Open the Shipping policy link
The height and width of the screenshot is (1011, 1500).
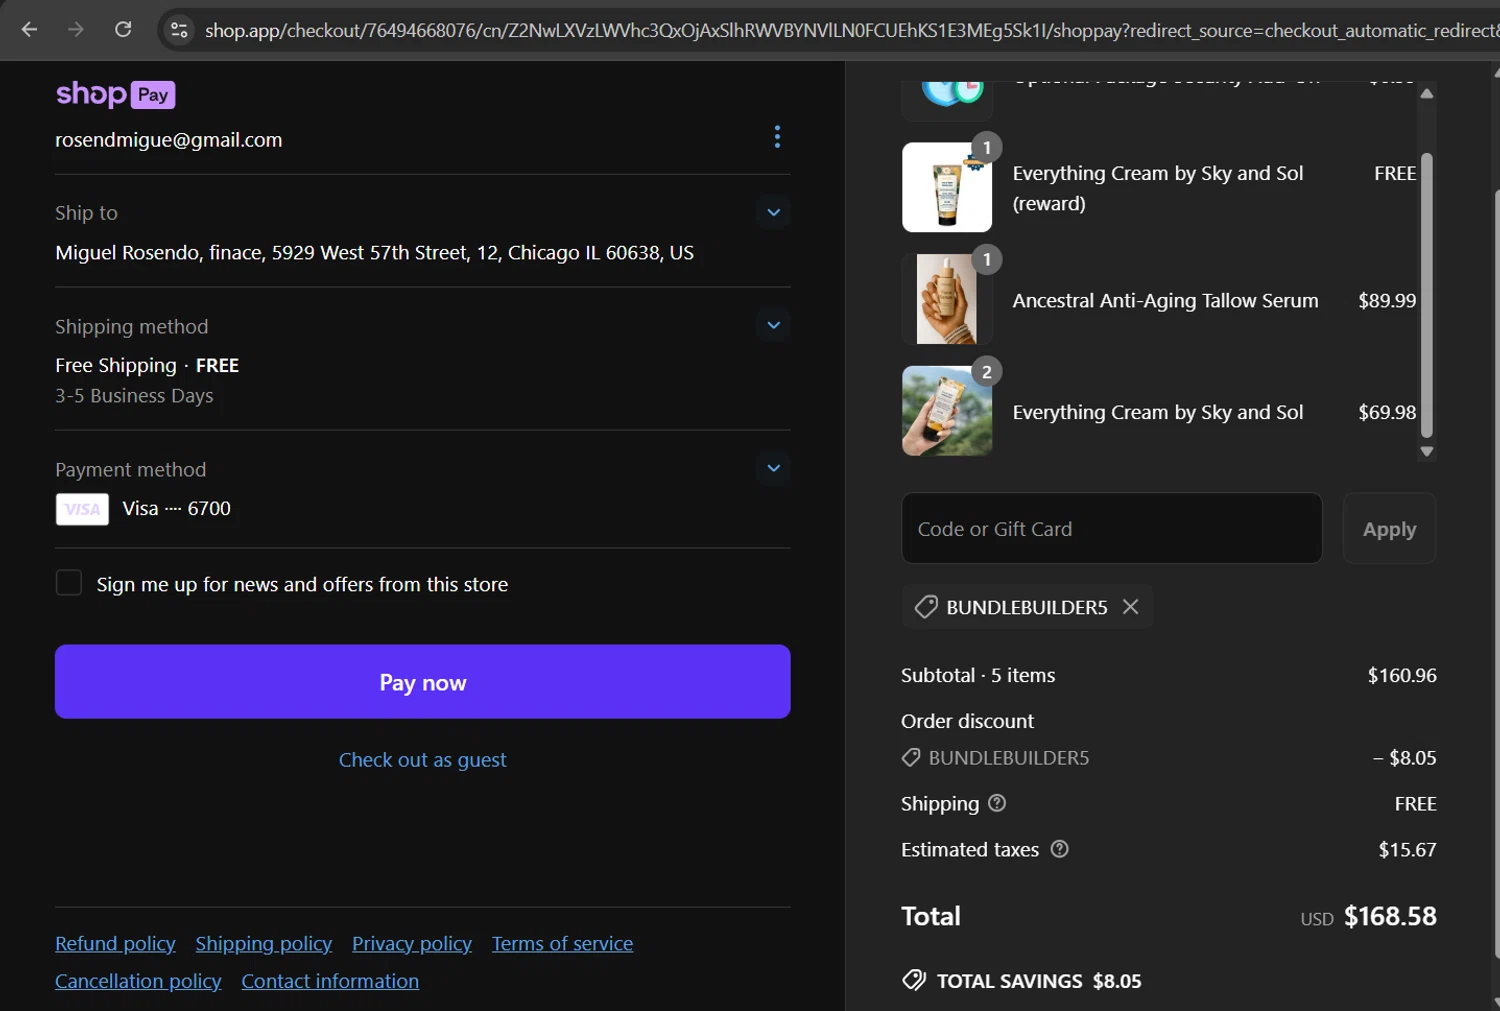263,944
